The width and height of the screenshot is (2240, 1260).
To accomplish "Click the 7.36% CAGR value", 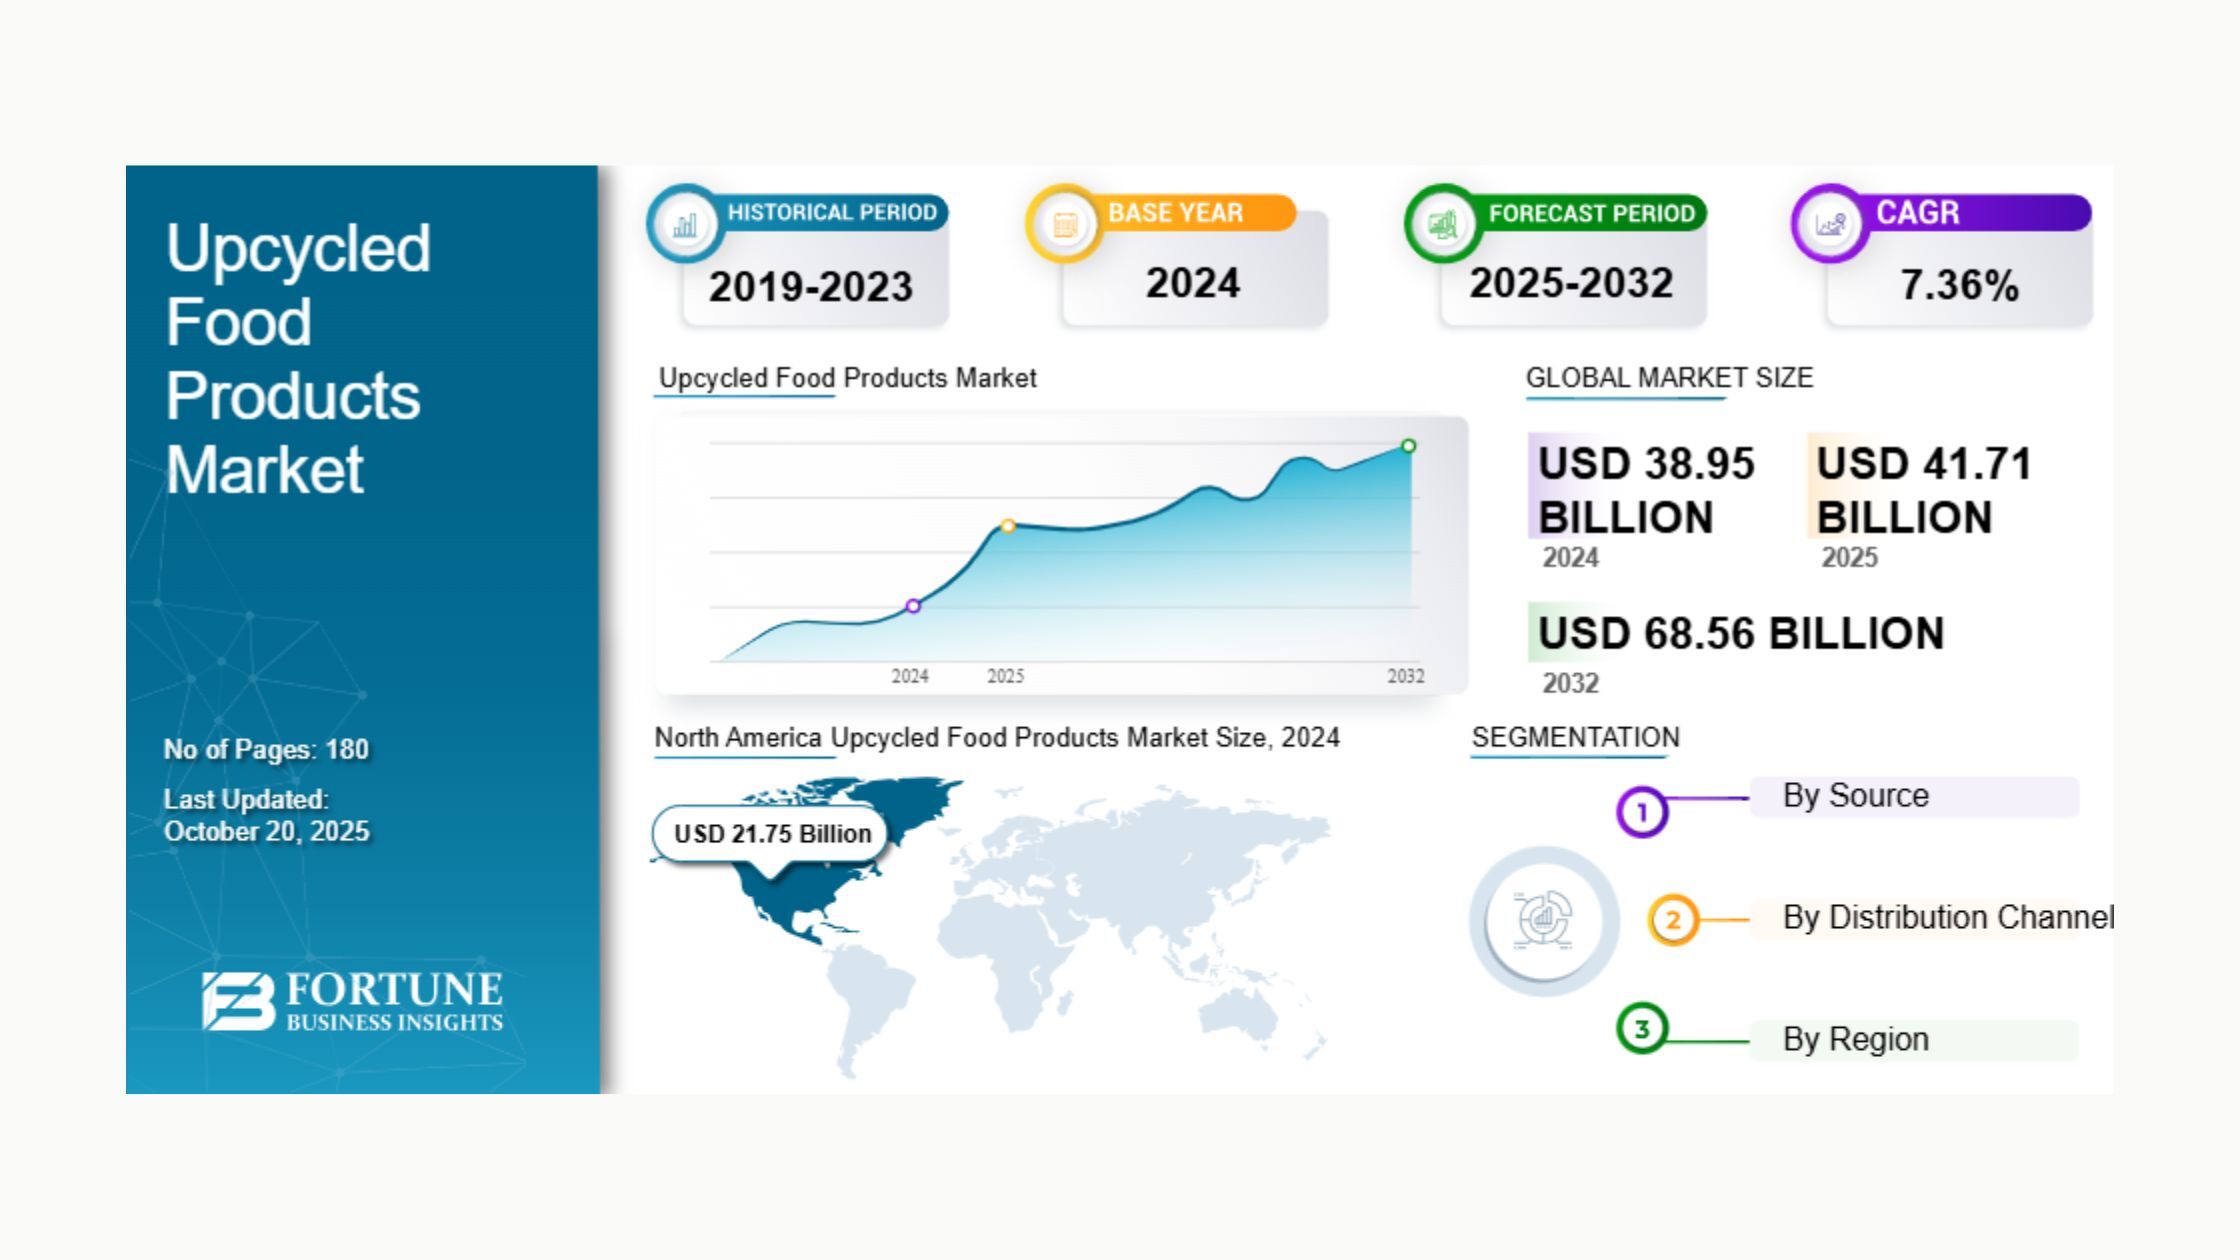I will [1959, 286].
